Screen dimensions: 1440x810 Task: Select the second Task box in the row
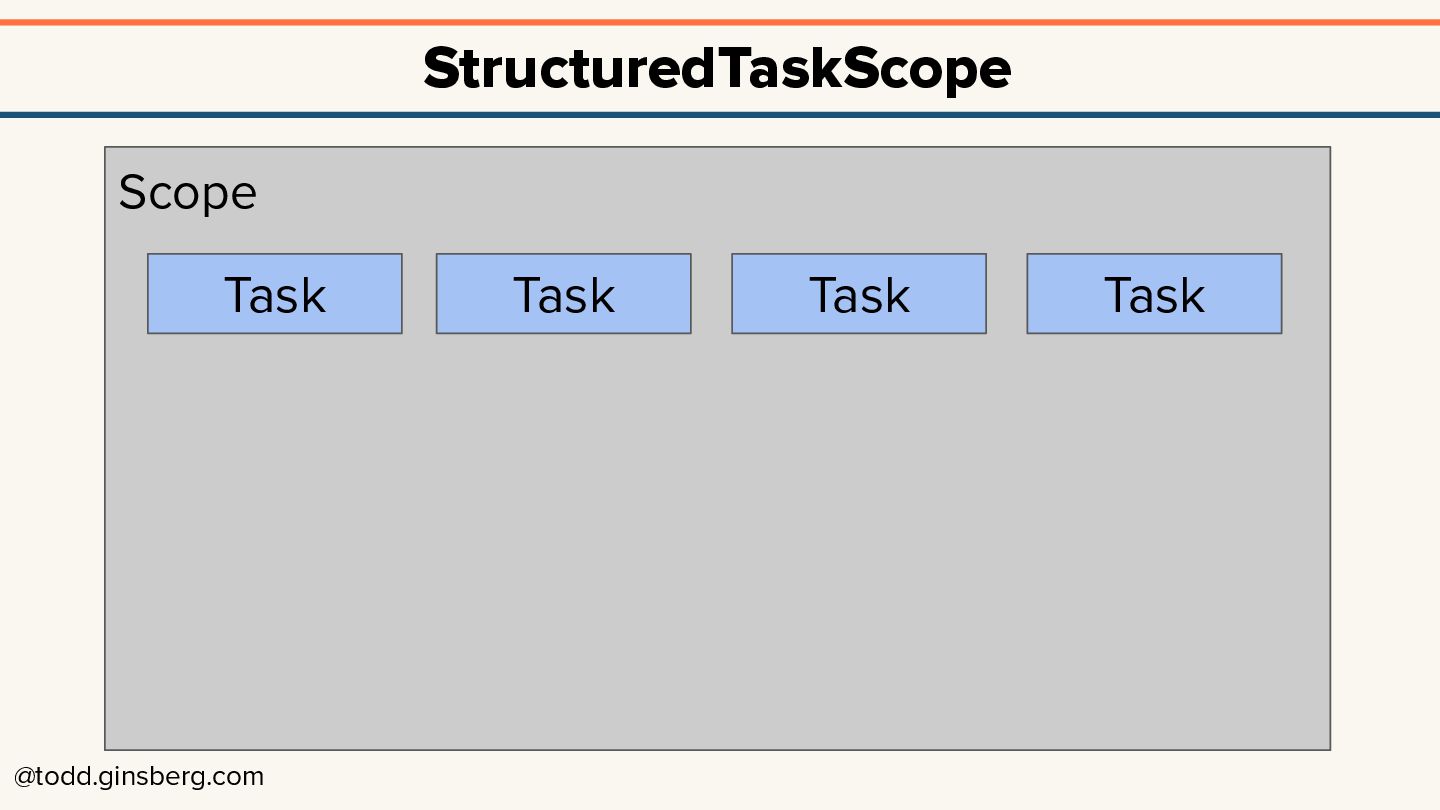pos(564,294)
